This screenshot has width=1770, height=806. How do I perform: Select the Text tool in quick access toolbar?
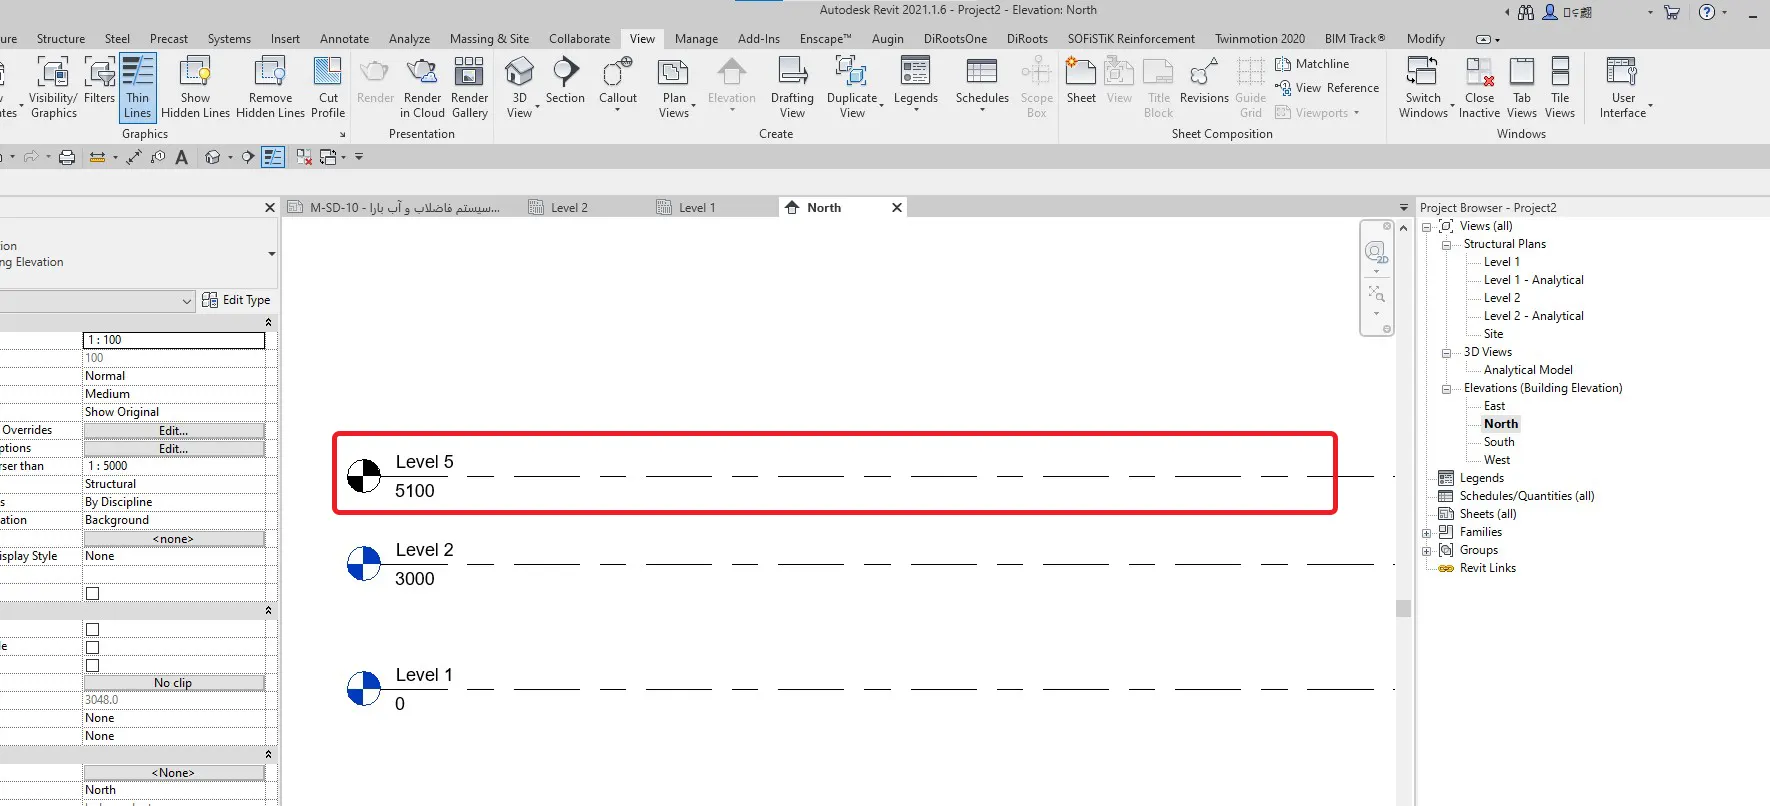coord(181,157)
